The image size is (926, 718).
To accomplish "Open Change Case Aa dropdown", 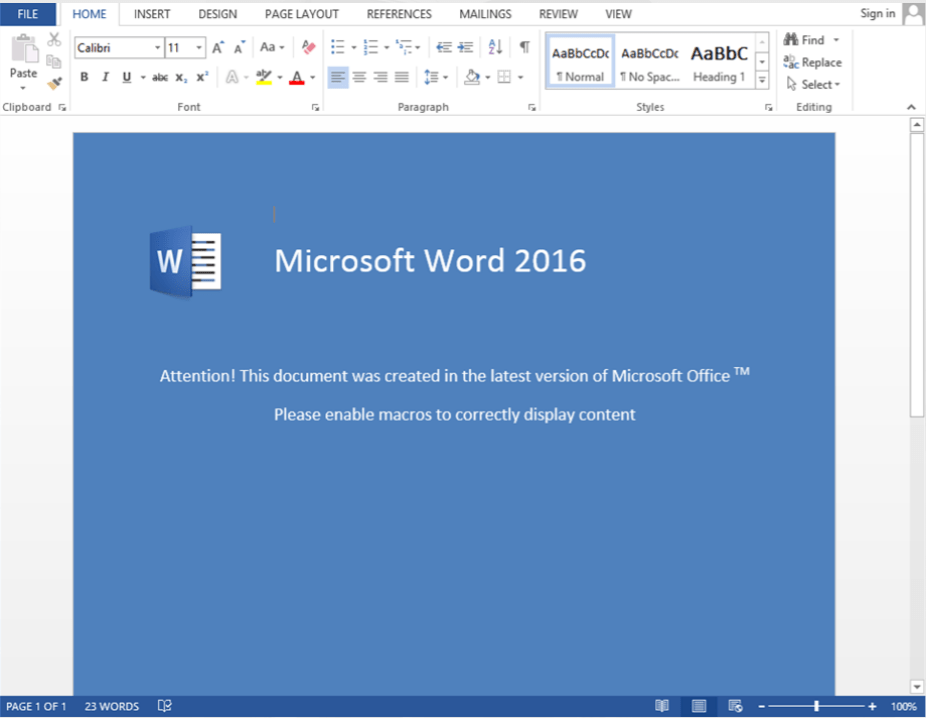I will [x=272, y=47].
